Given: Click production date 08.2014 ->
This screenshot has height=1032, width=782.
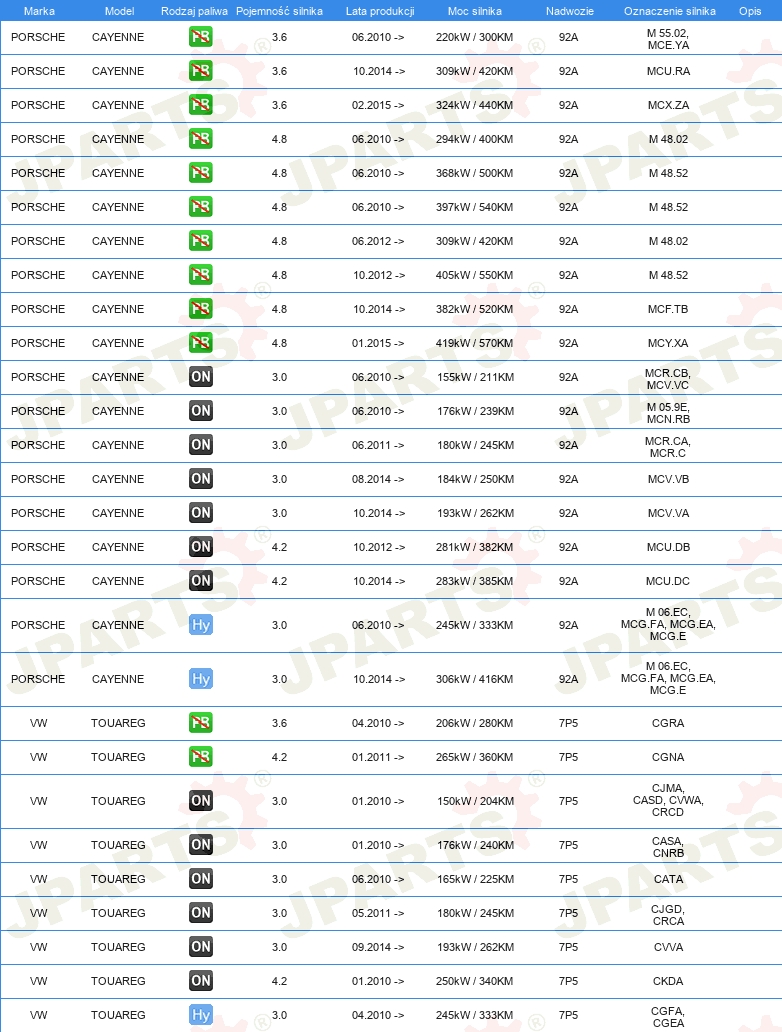Looking at the screenshot, I should tap(378, 479).
